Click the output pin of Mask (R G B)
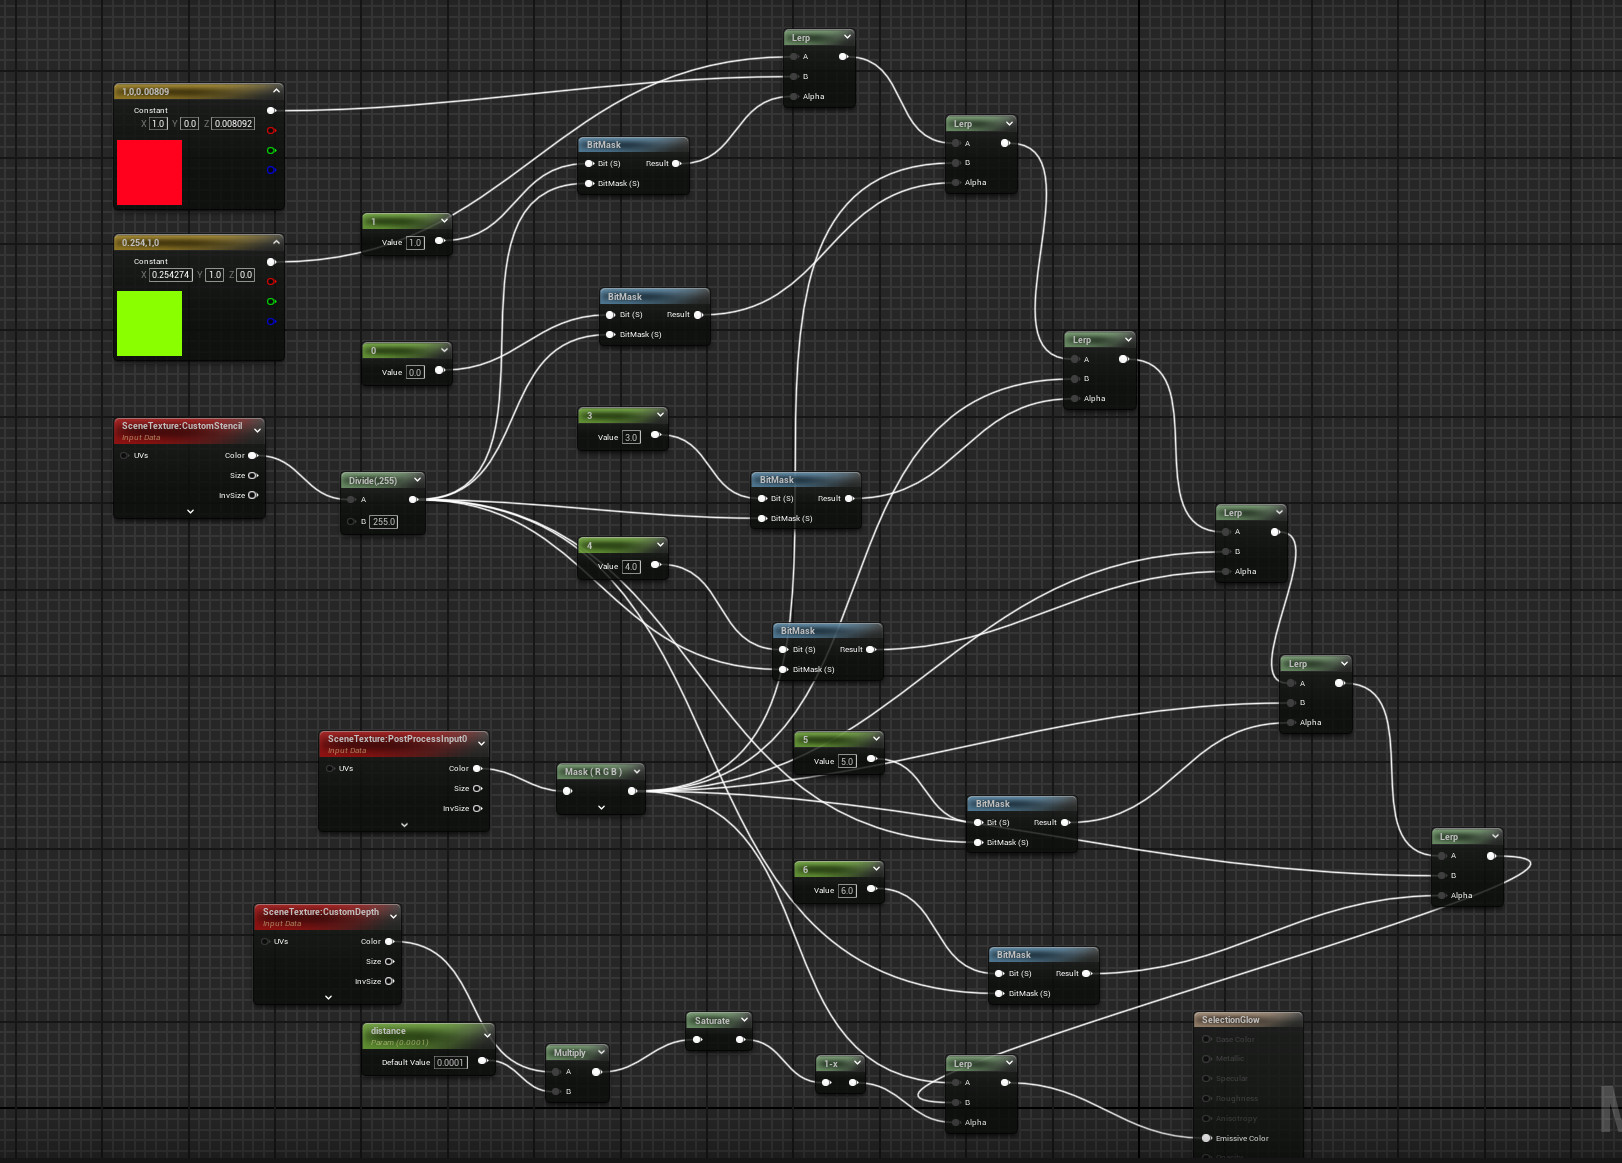Image resolution: width=1622 pixels, height=1163 pixels. 632,791
